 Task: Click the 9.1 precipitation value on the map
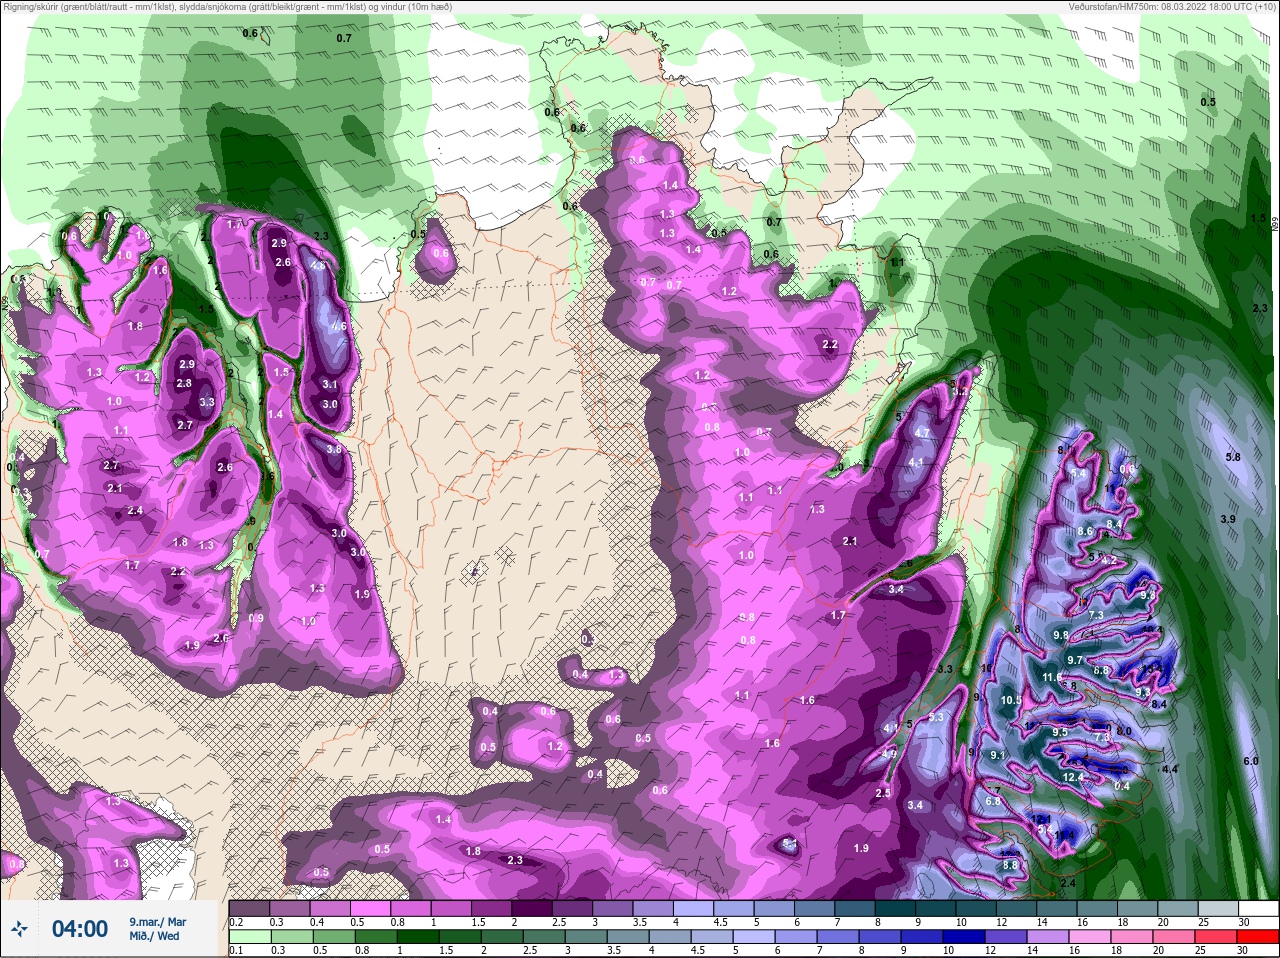point(997,755)
